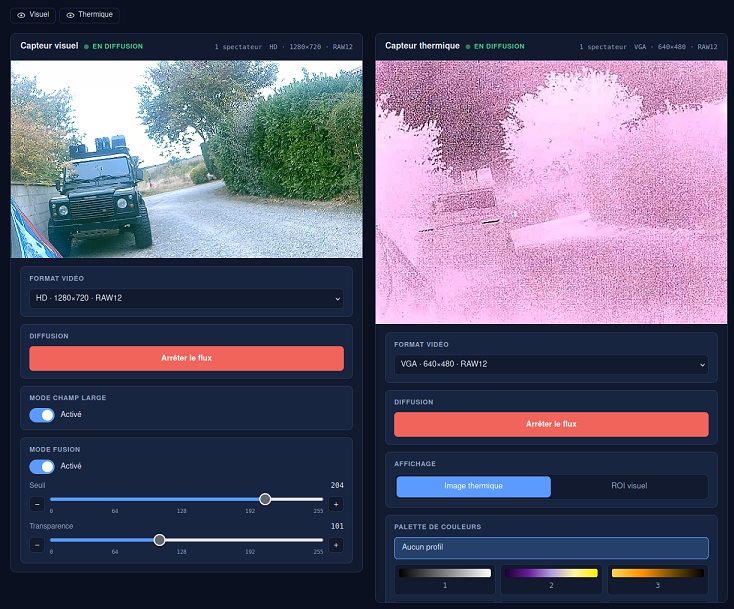Image resolution: width=734 pixels, height=609 pixels.
Task: Increase Seuil with the plus button
Action: [x=336, y=504]
